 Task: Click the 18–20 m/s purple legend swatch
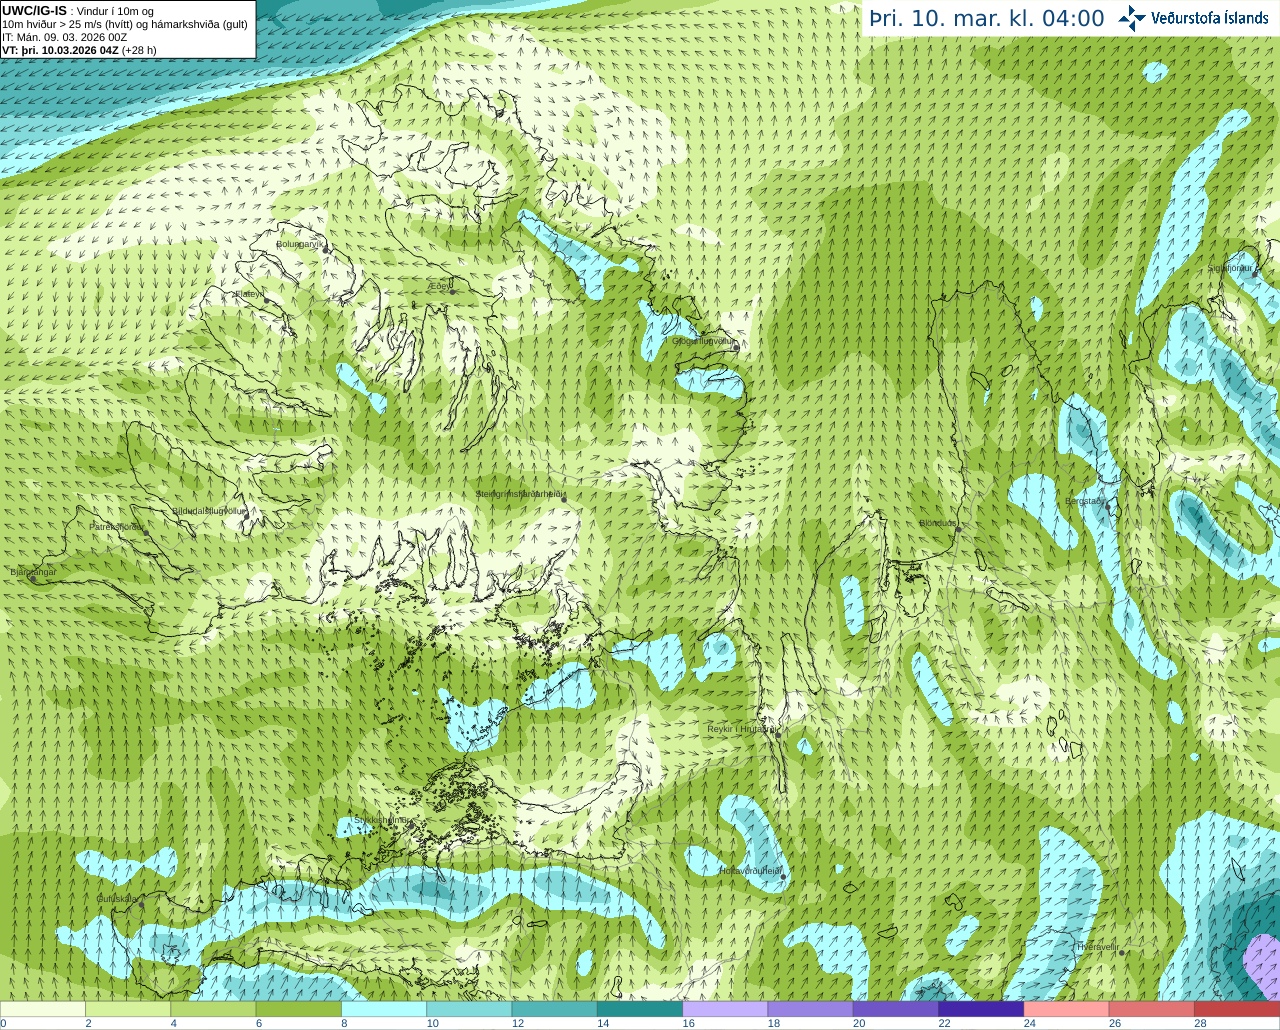810,1009
